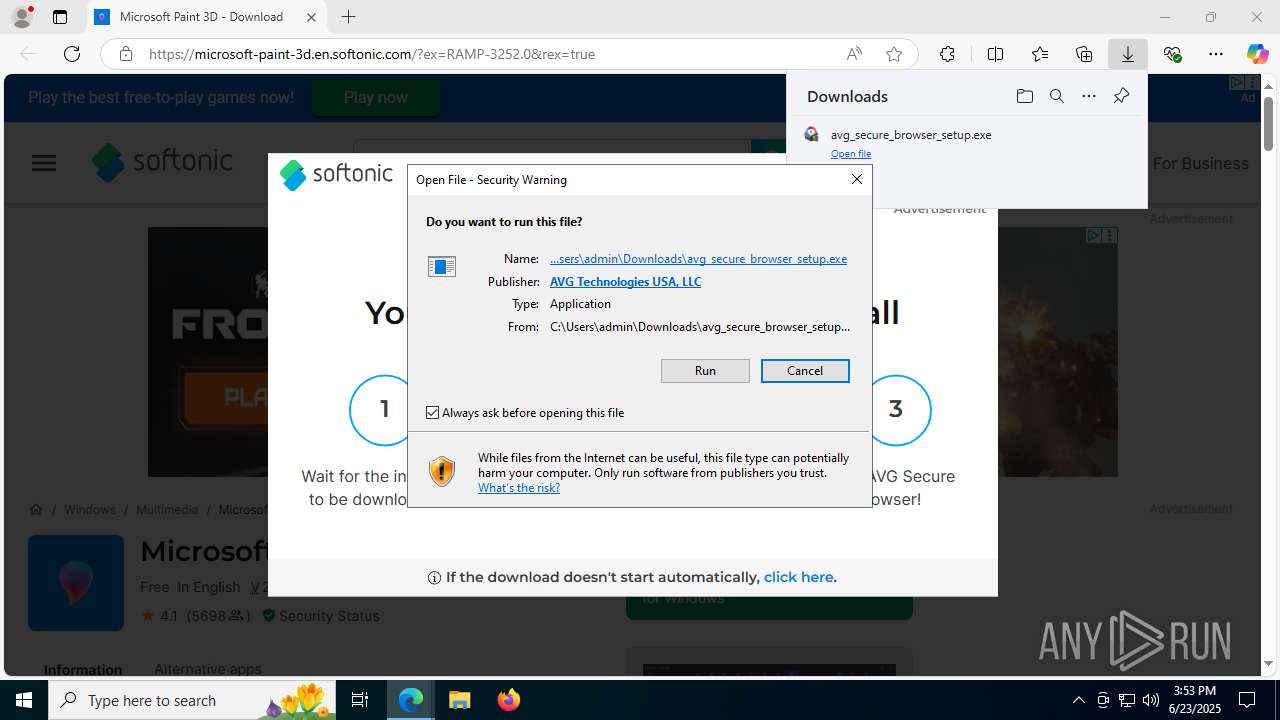Click Run in the security warning
This screenshot has height=720, width=1280.
[x=705, y=371]
